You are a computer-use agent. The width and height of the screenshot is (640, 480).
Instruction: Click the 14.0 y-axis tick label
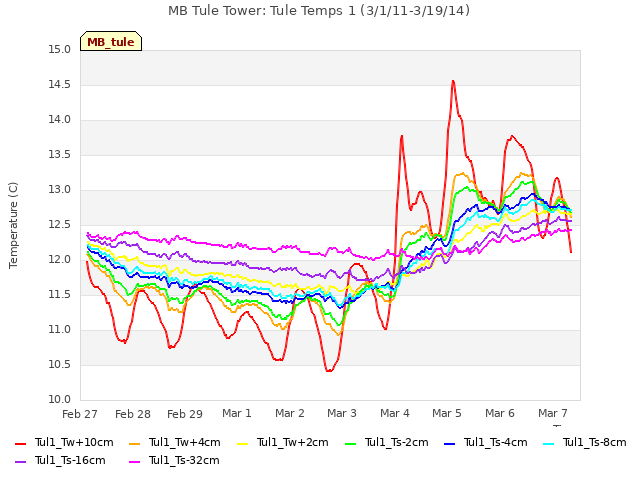pos(60,120)
